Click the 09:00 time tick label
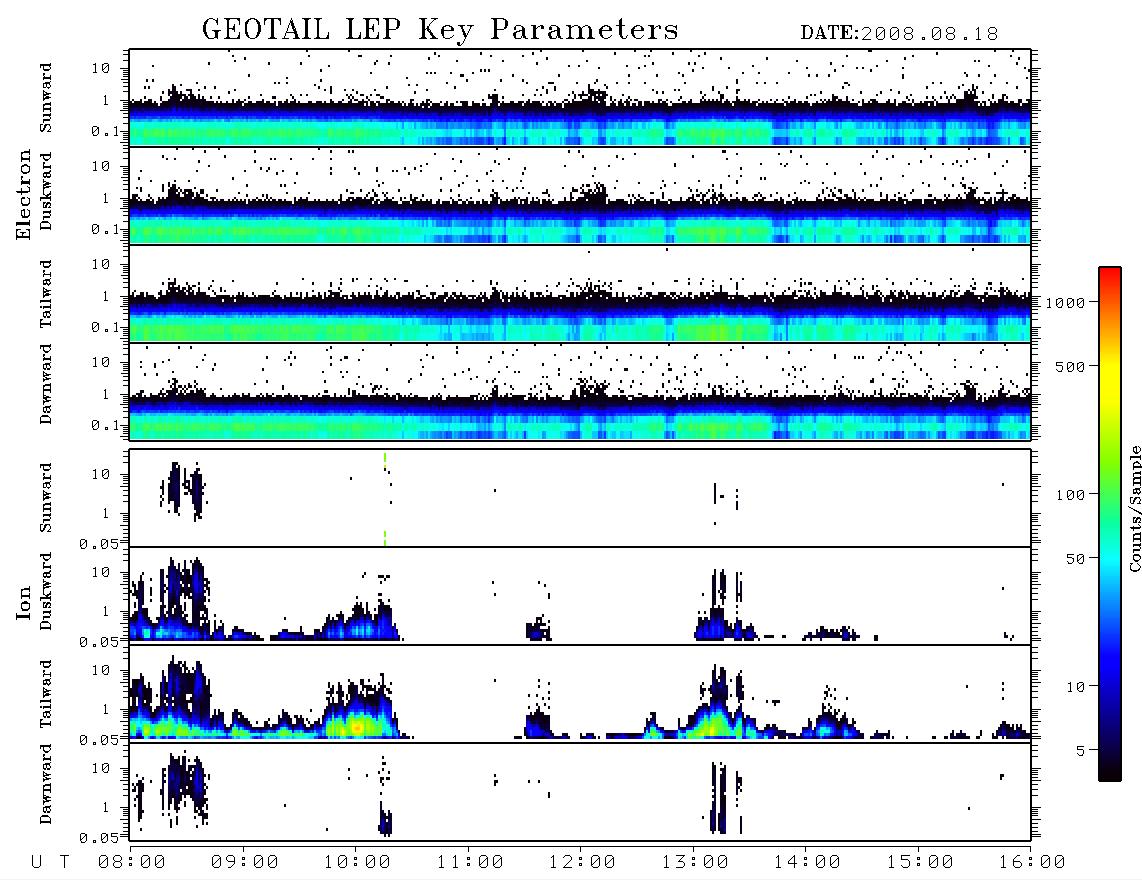The width and height of the screenshot is (1142, 880). click(x=245, y=863)
